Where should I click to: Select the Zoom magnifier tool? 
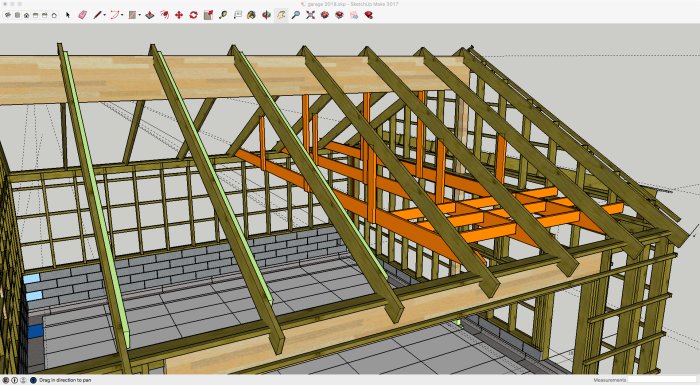click(296, 15)
